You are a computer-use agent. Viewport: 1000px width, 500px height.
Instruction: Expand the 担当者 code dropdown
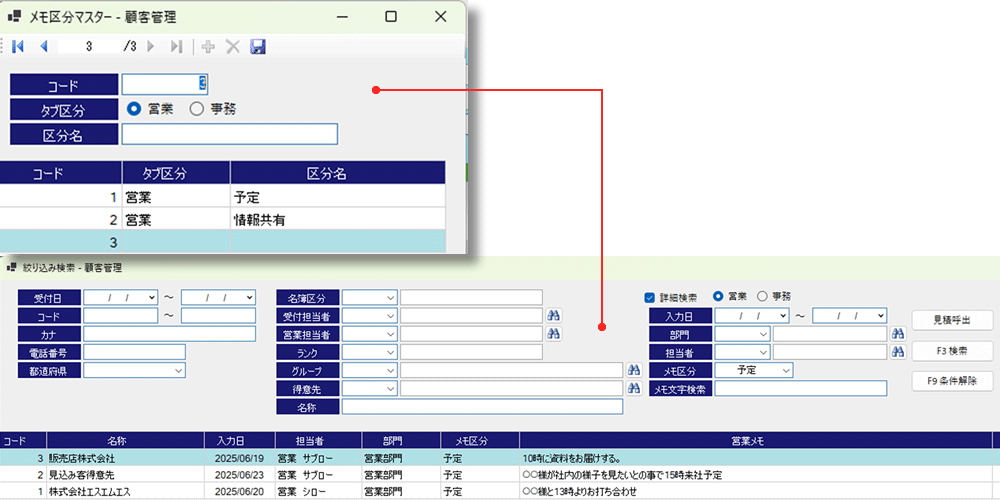[763, 352]
